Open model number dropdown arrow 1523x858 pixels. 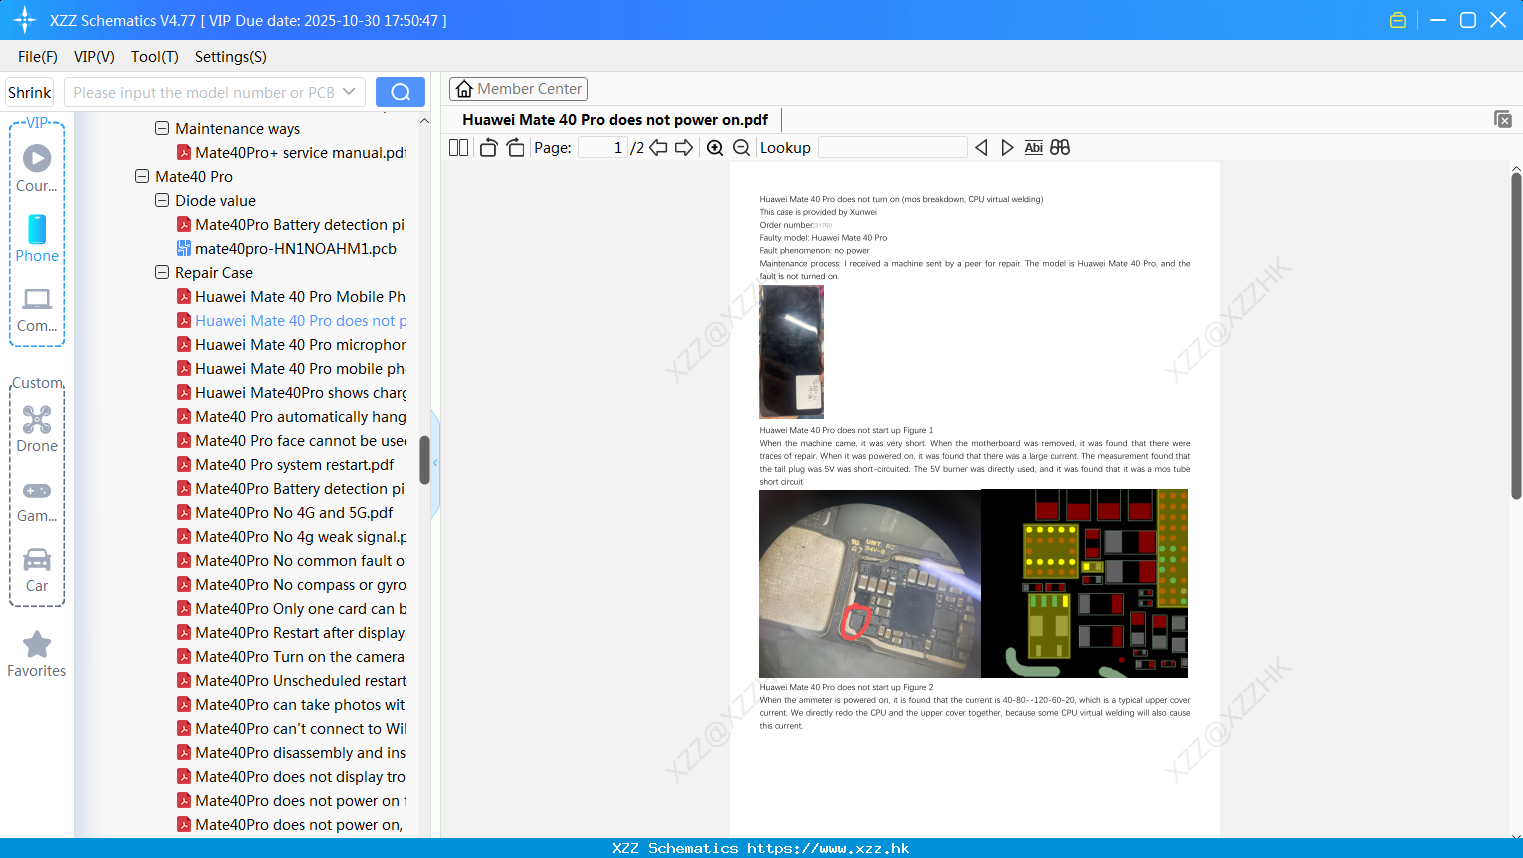coord(349,92)
